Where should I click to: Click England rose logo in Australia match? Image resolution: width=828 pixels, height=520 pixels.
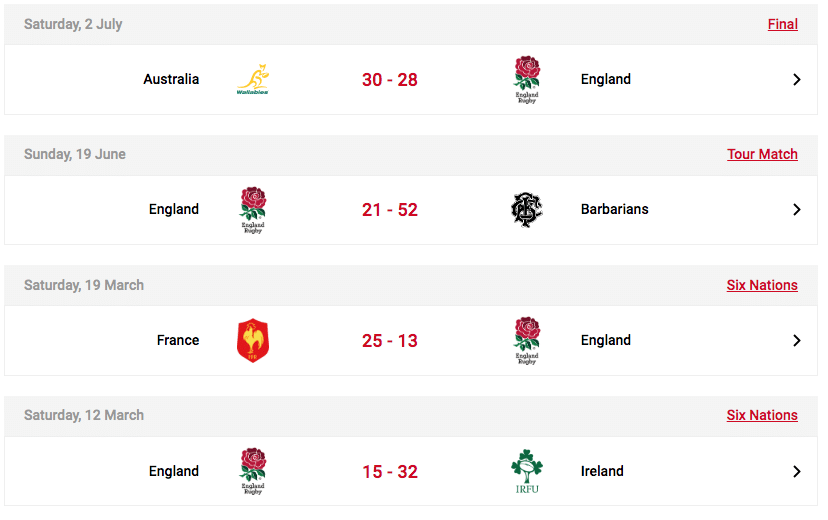[x=527, y=79]
